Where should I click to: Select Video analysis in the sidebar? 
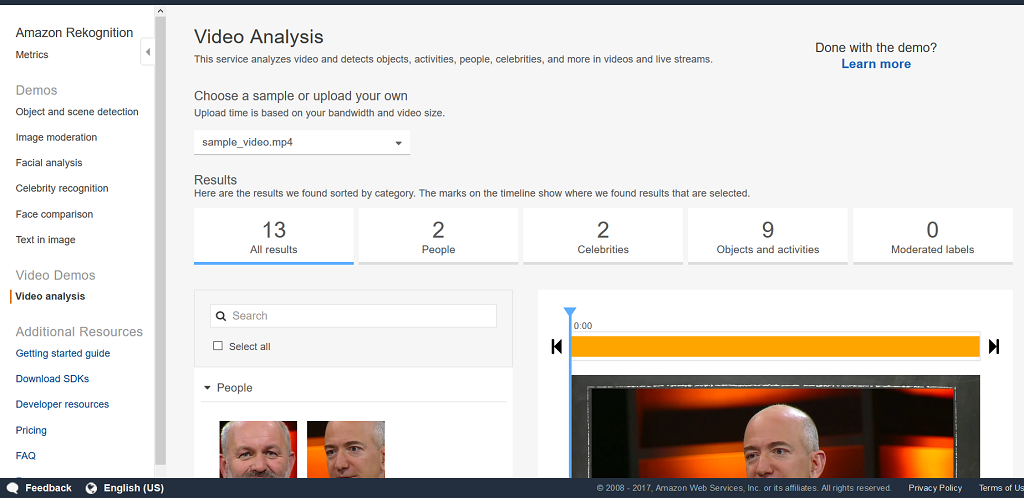coord(50,296)
